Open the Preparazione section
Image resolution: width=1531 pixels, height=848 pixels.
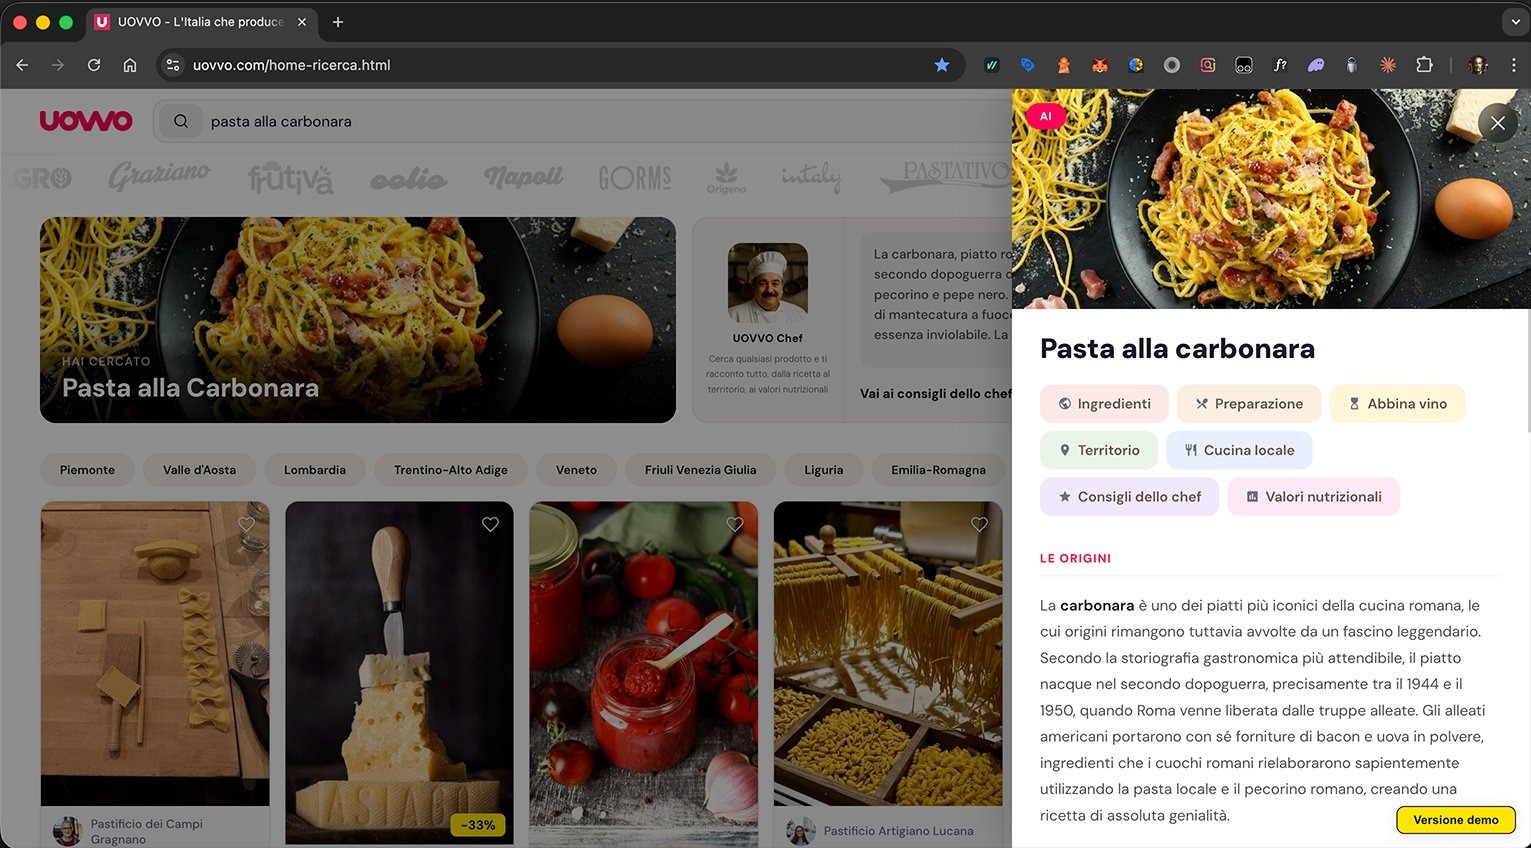tap(1248, 404)
